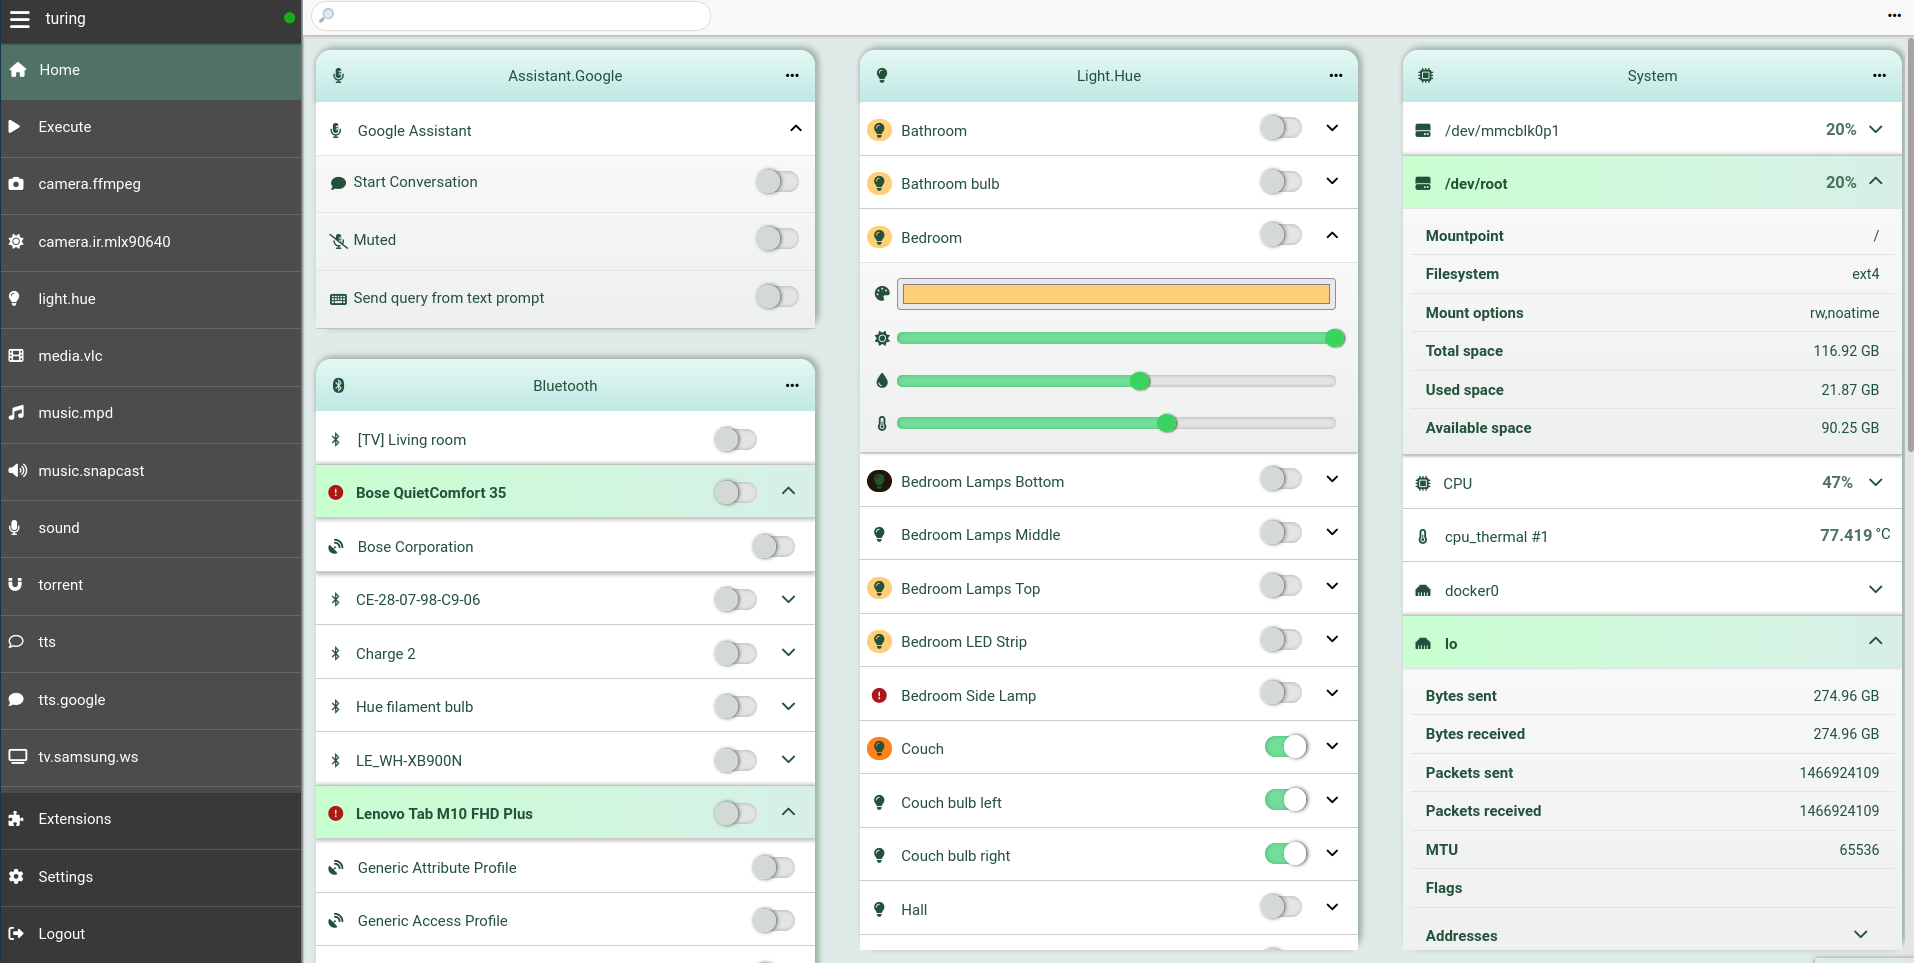
Task: Click the disk icon next to /dev/mmcblk0p1
Action: point(1424,130)
